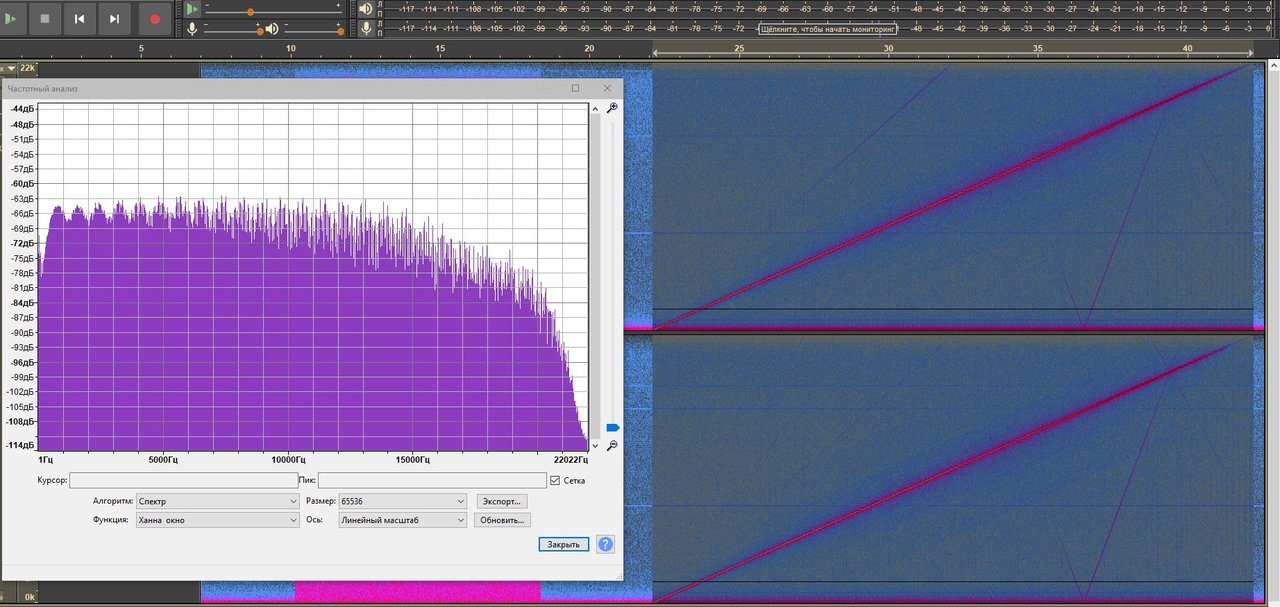The height and width of the screenshot is (607, 1280).
Task: Toggle the Сетка grid checkbox
Action: 555,481
